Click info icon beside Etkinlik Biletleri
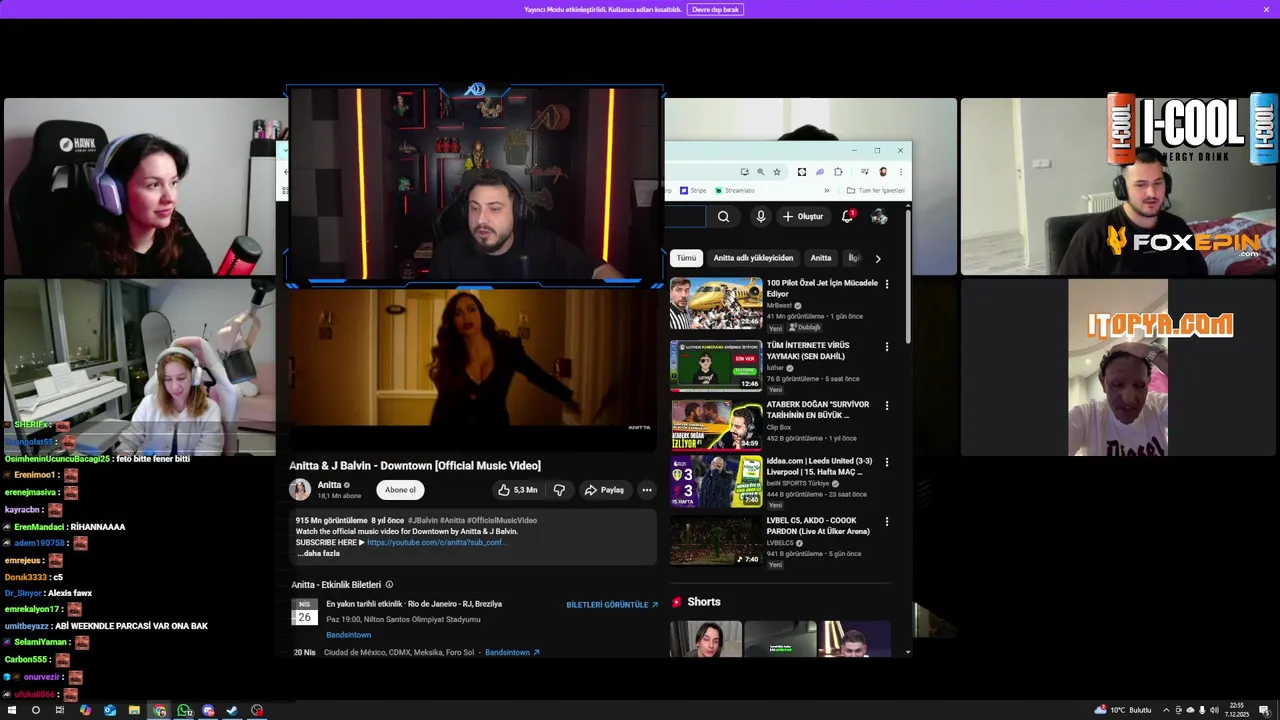The width and height of the screenshot is (1280, 720). pos(389,585)
